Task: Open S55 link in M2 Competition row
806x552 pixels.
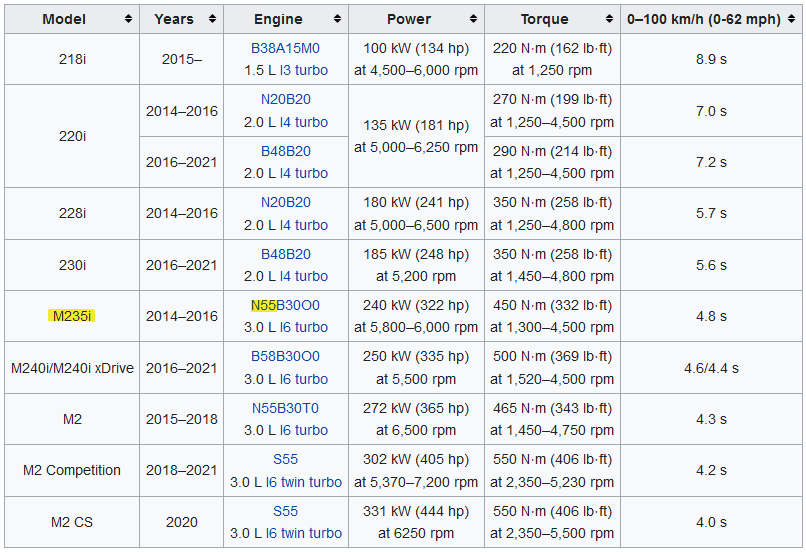Action: 285,459
